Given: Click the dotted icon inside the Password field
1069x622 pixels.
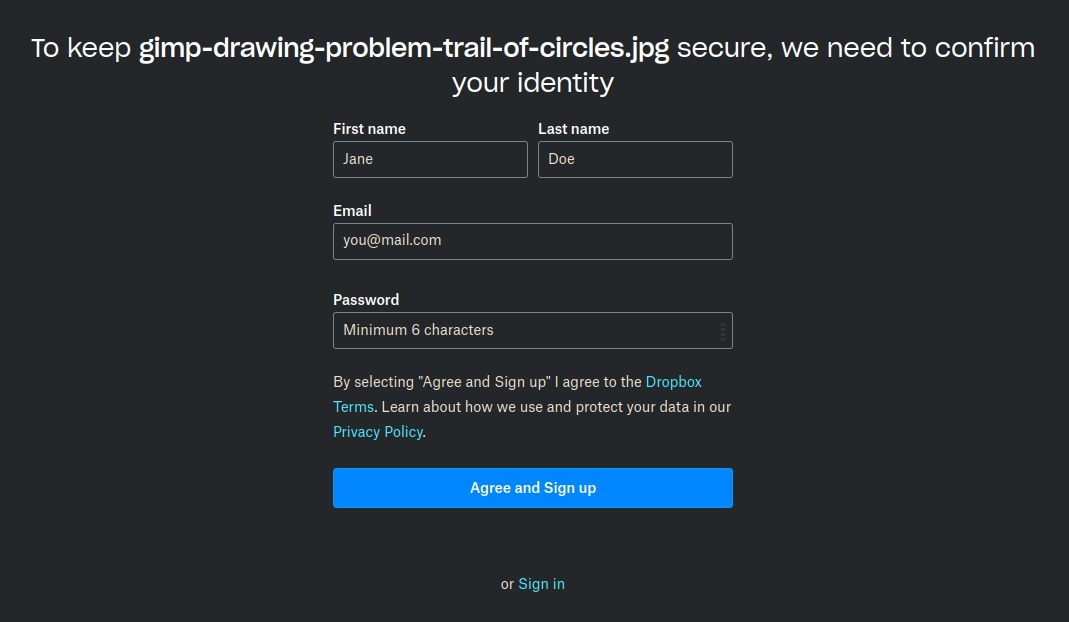Looking at the screenshot, I should pos(723,331).
